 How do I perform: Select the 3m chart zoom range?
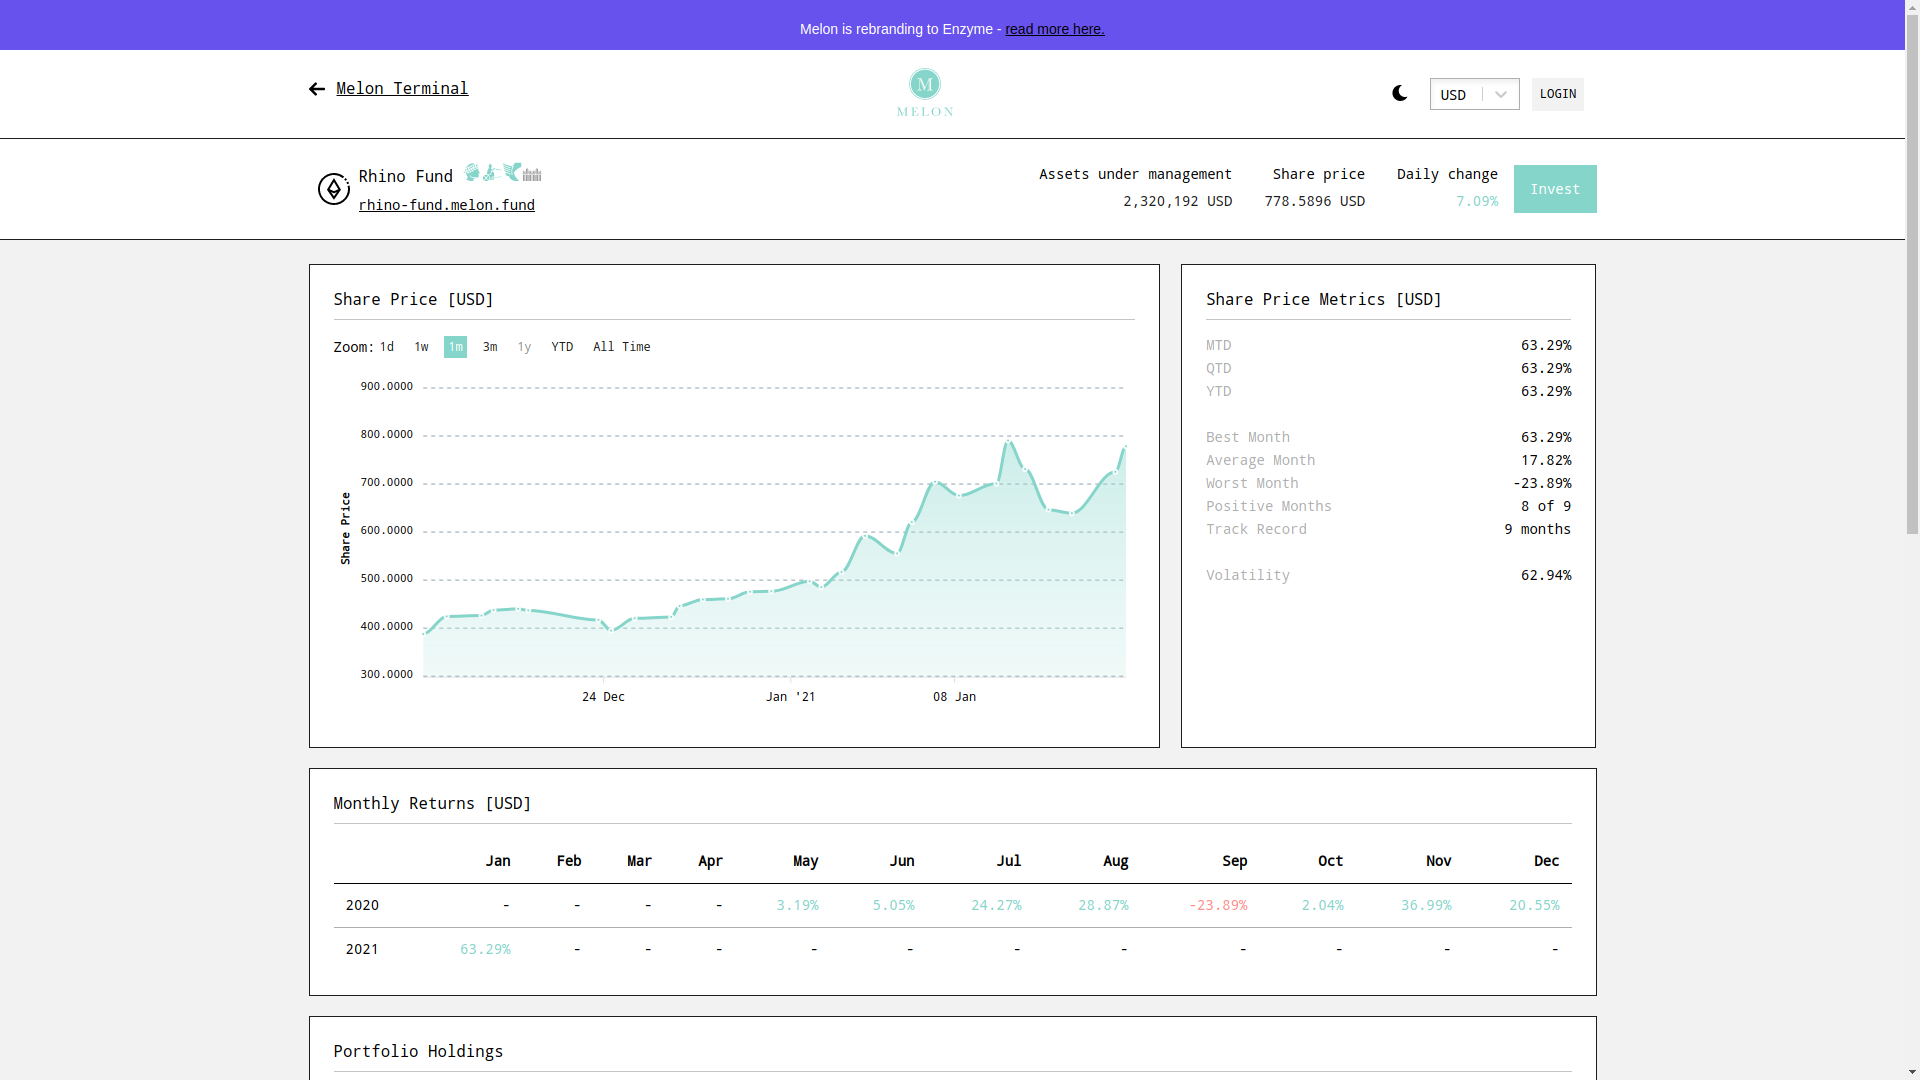[x=490, y=347]
